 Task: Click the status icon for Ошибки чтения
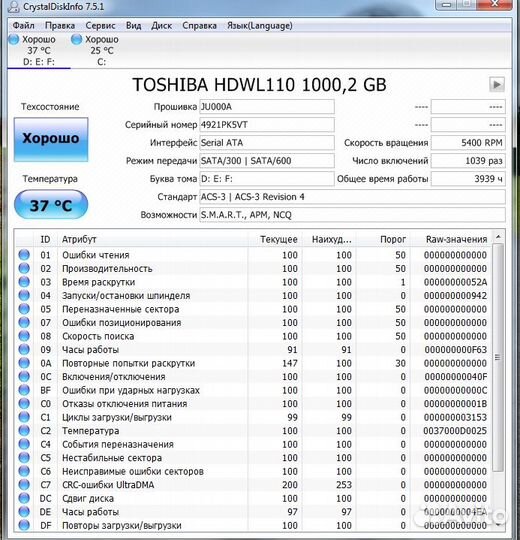24,255
